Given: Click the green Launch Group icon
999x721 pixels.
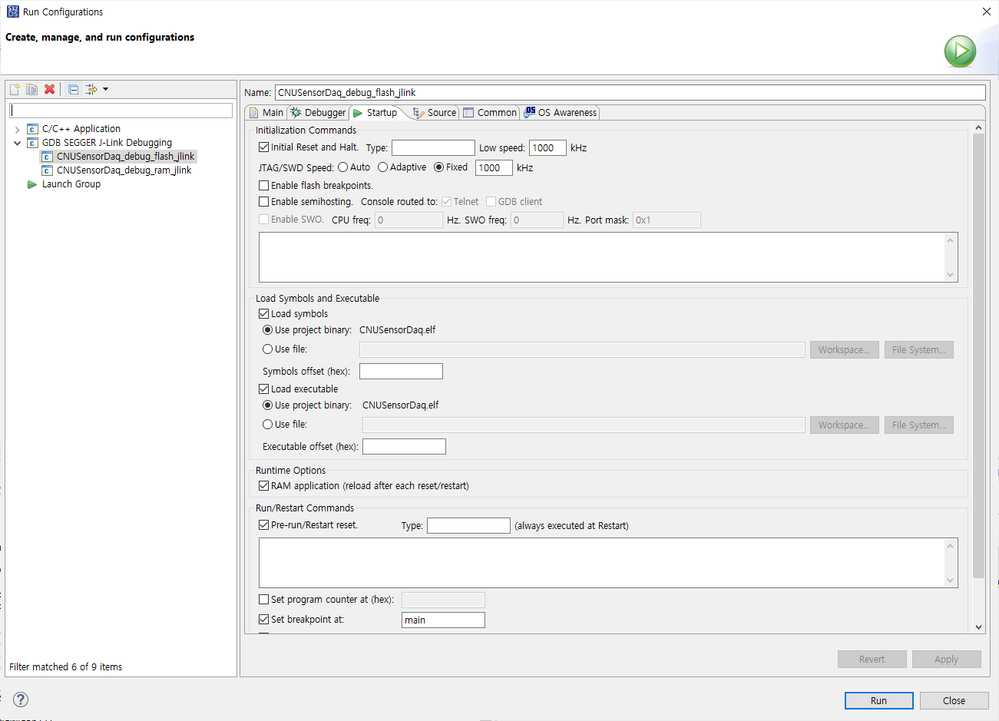Looking at the screenshot, I should pos(32,184).
